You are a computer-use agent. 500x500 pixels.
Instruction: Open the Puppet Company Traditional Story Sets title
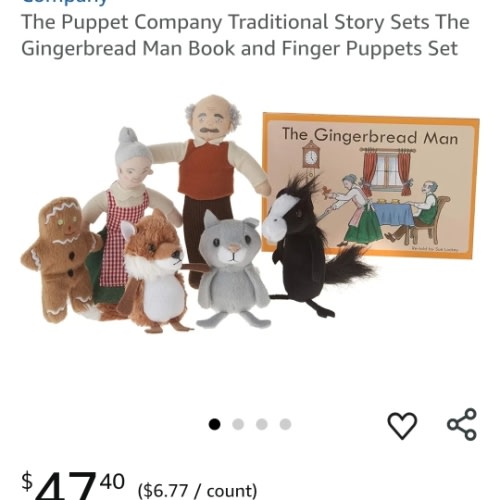click(x=246, y=35)
